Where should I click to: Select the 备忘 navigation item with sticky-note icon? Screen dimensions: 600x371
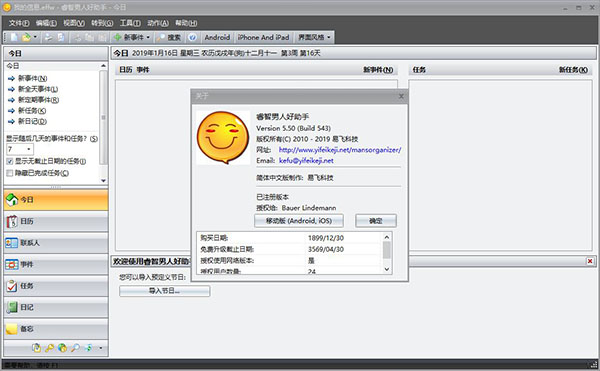pos(56,329)
